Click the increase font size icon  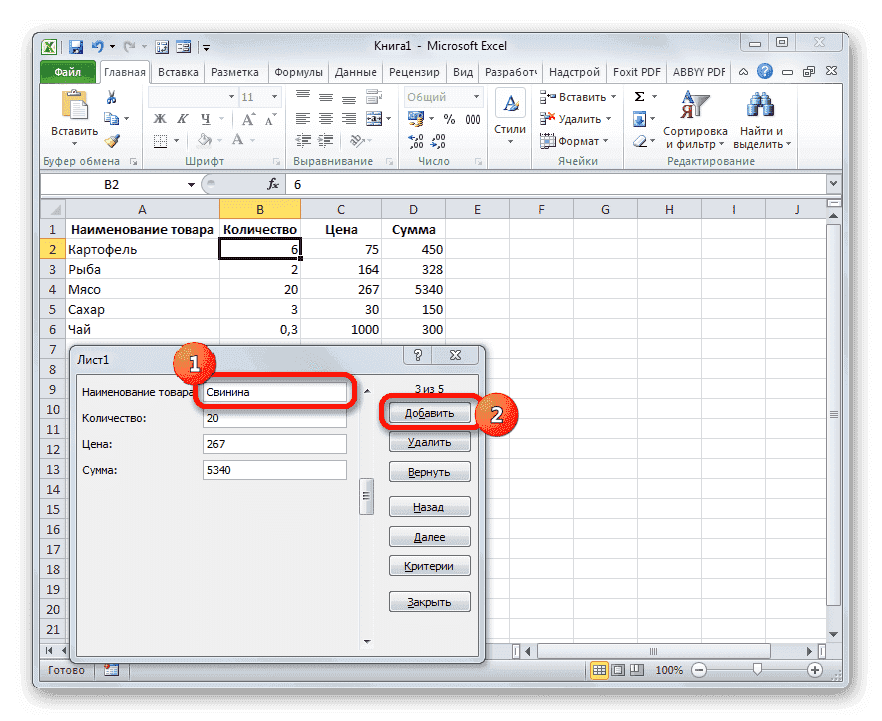point(248,118)
